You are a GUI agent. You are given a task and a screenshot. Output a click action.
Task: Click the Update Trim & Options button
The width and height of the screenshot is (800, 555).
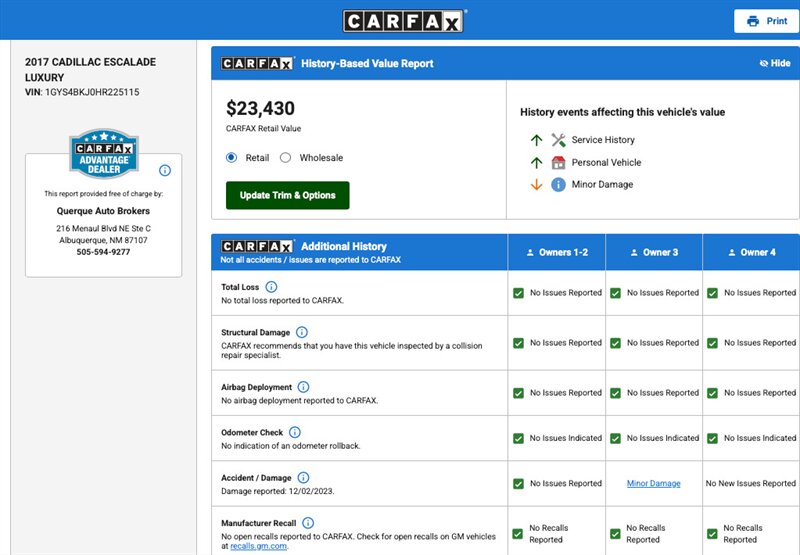287,195
